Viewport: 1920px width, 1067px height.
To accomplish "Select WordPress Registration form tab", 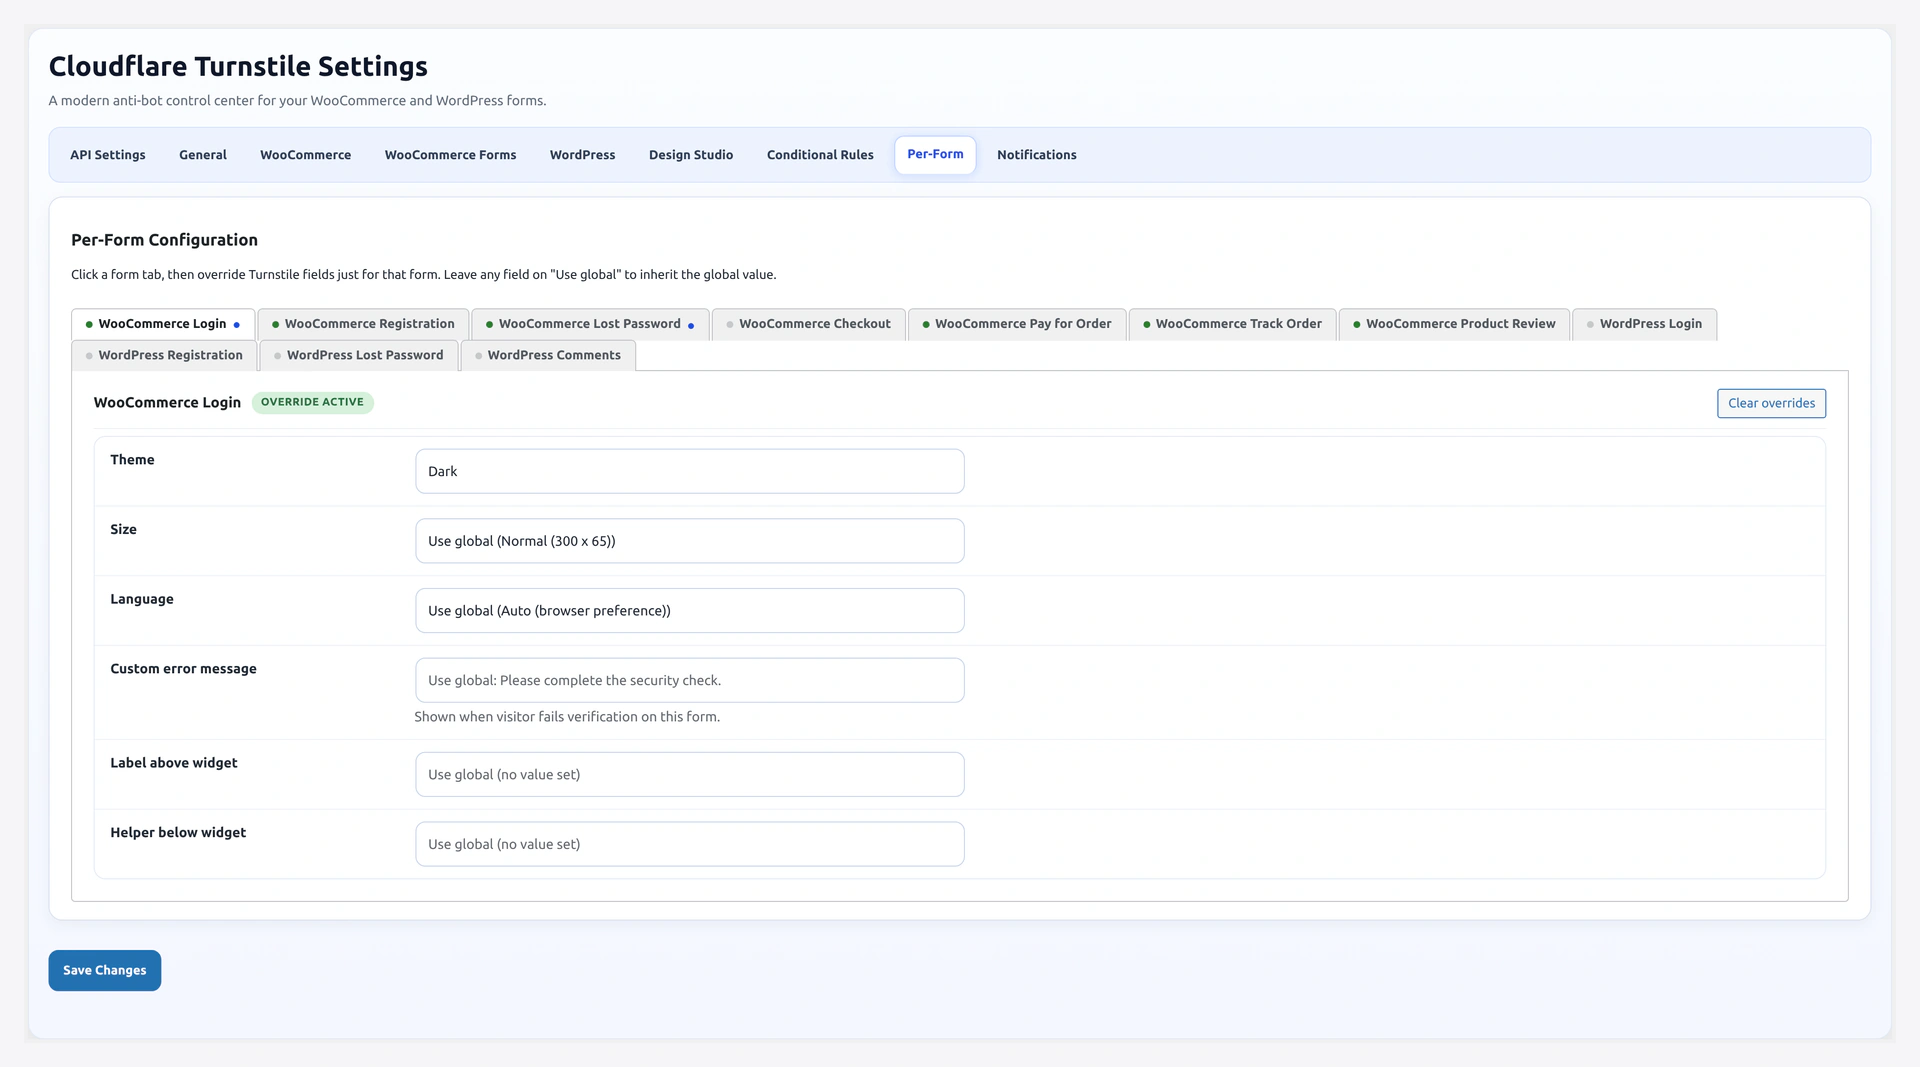I will (x=164, y=355).
